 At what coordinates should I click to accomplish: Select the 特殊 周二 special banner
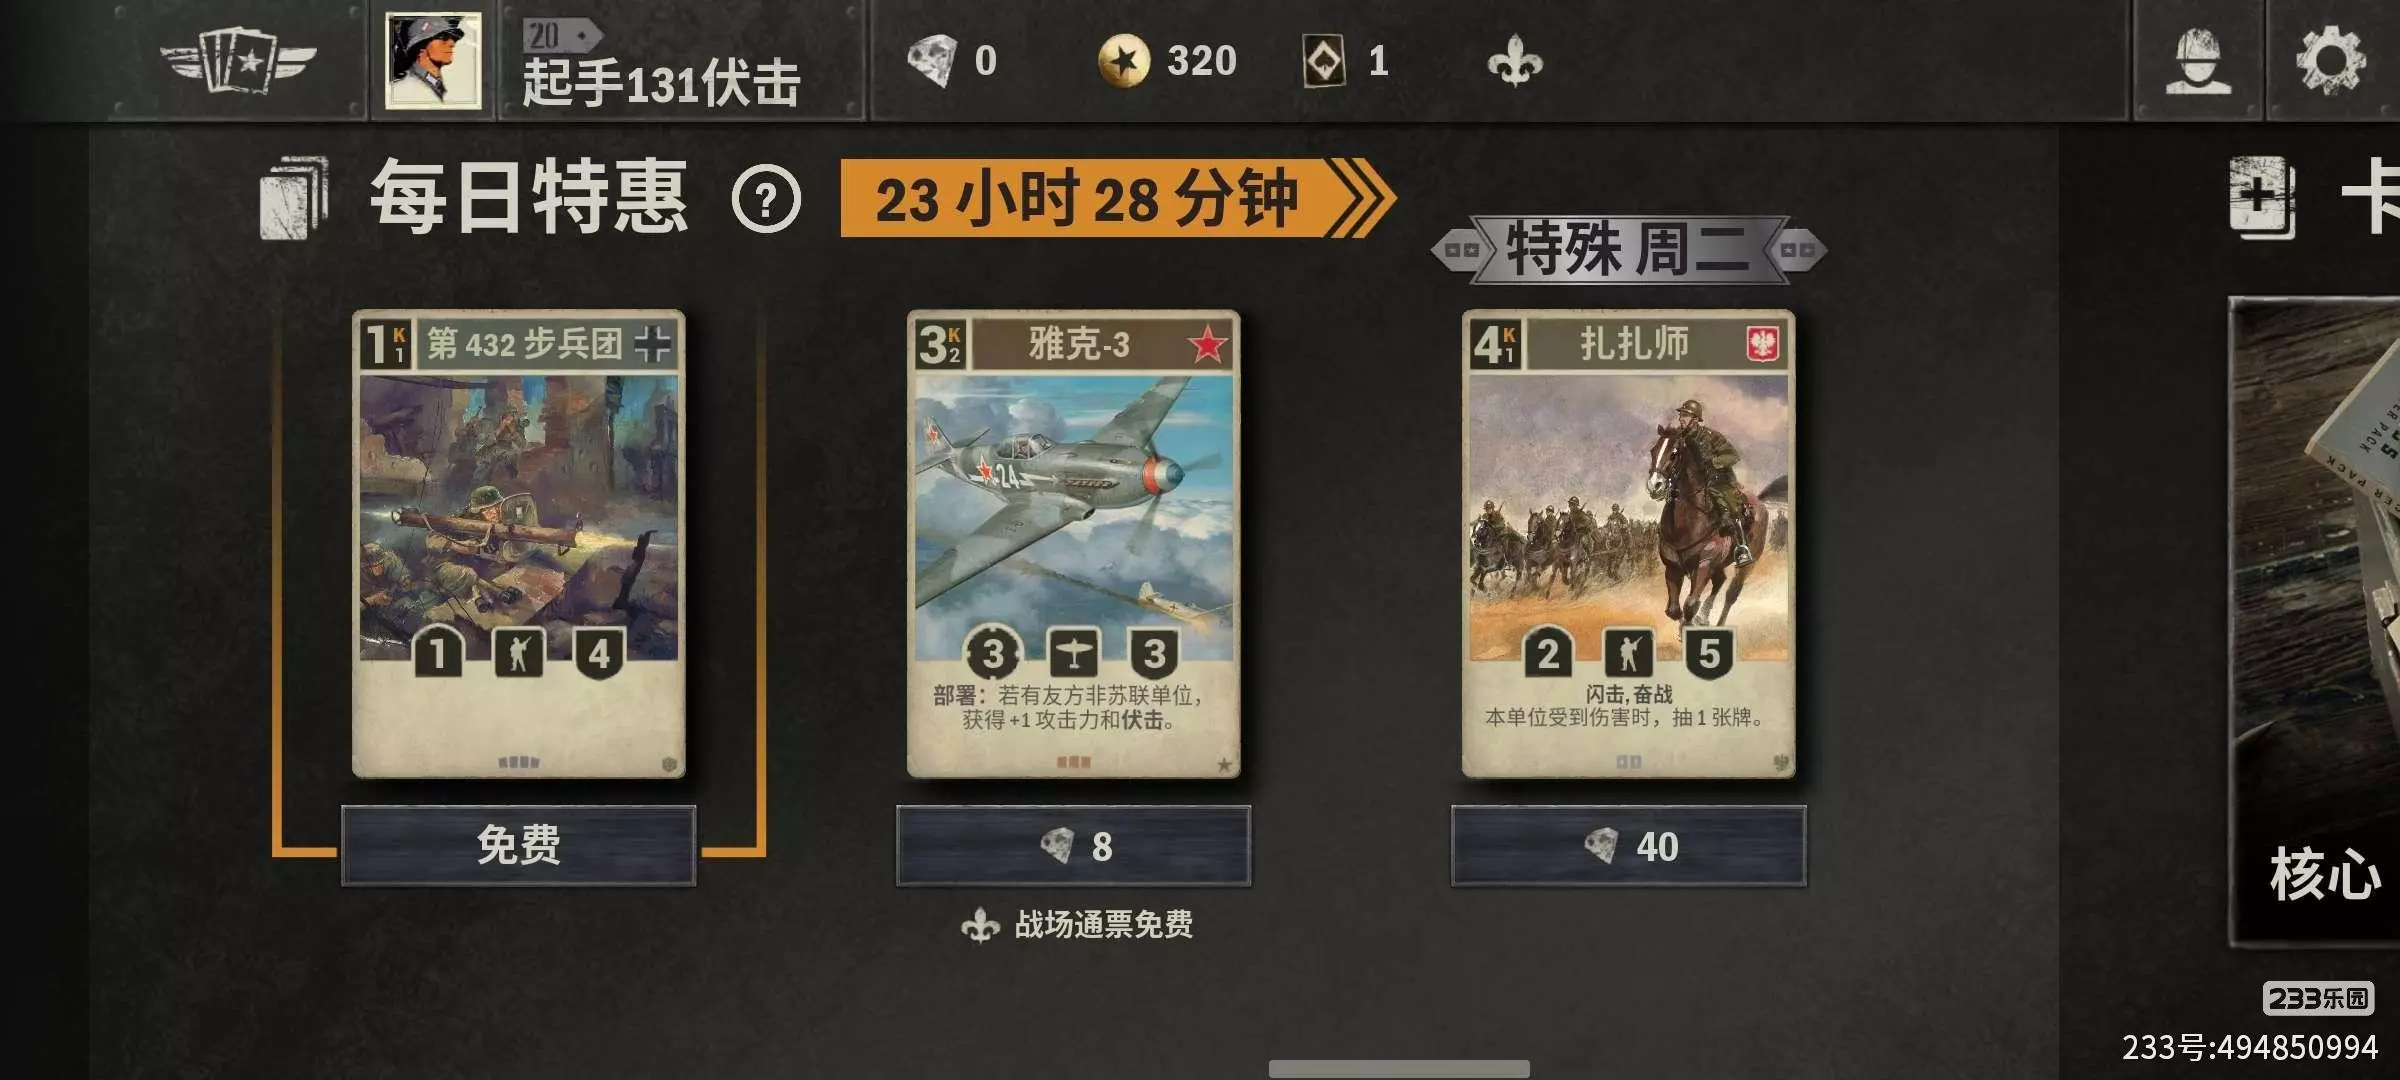pos(1628,249)
